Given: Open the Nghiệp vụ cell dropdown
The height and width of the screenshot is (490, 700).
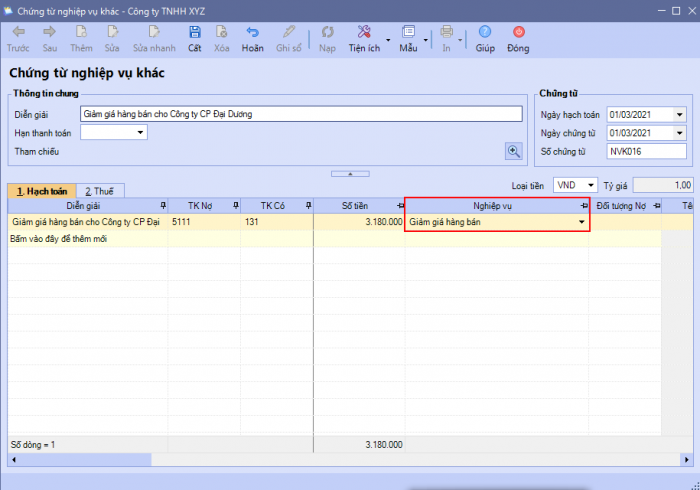Looking at the screenshot, I should click(581, 222).
